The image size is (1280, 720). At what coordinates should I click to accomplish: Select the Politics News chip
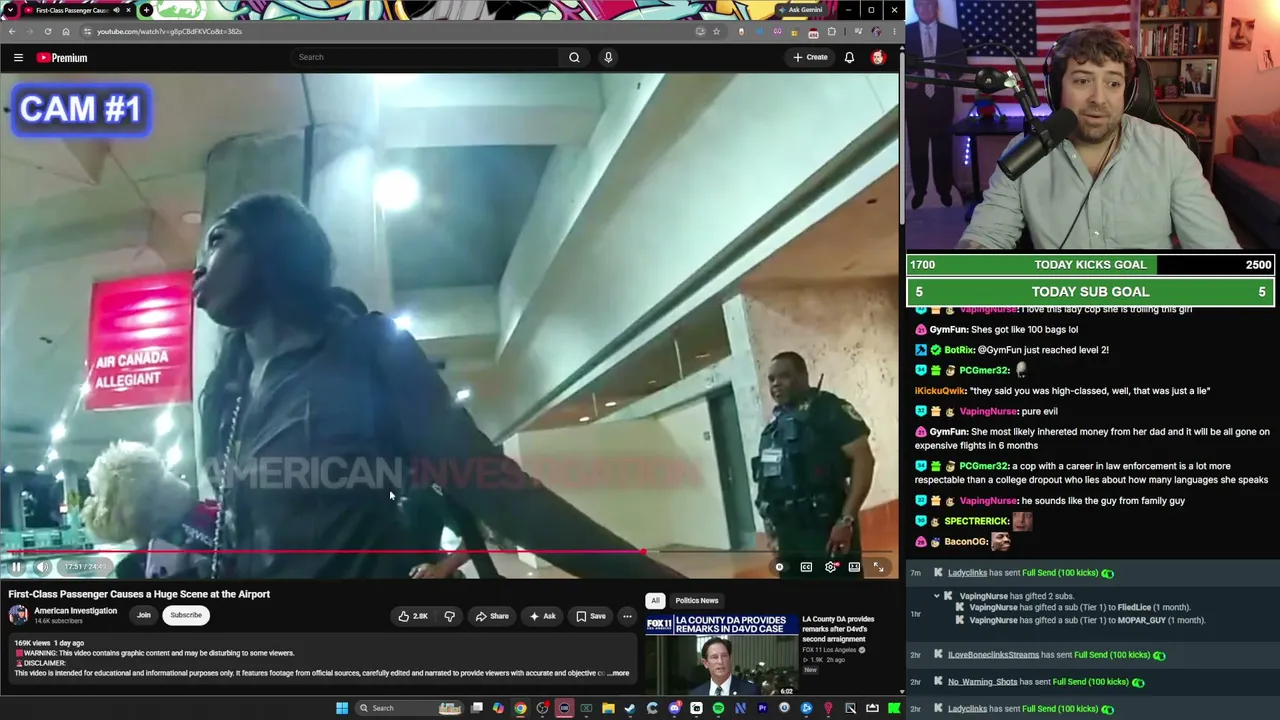(697, 600)
